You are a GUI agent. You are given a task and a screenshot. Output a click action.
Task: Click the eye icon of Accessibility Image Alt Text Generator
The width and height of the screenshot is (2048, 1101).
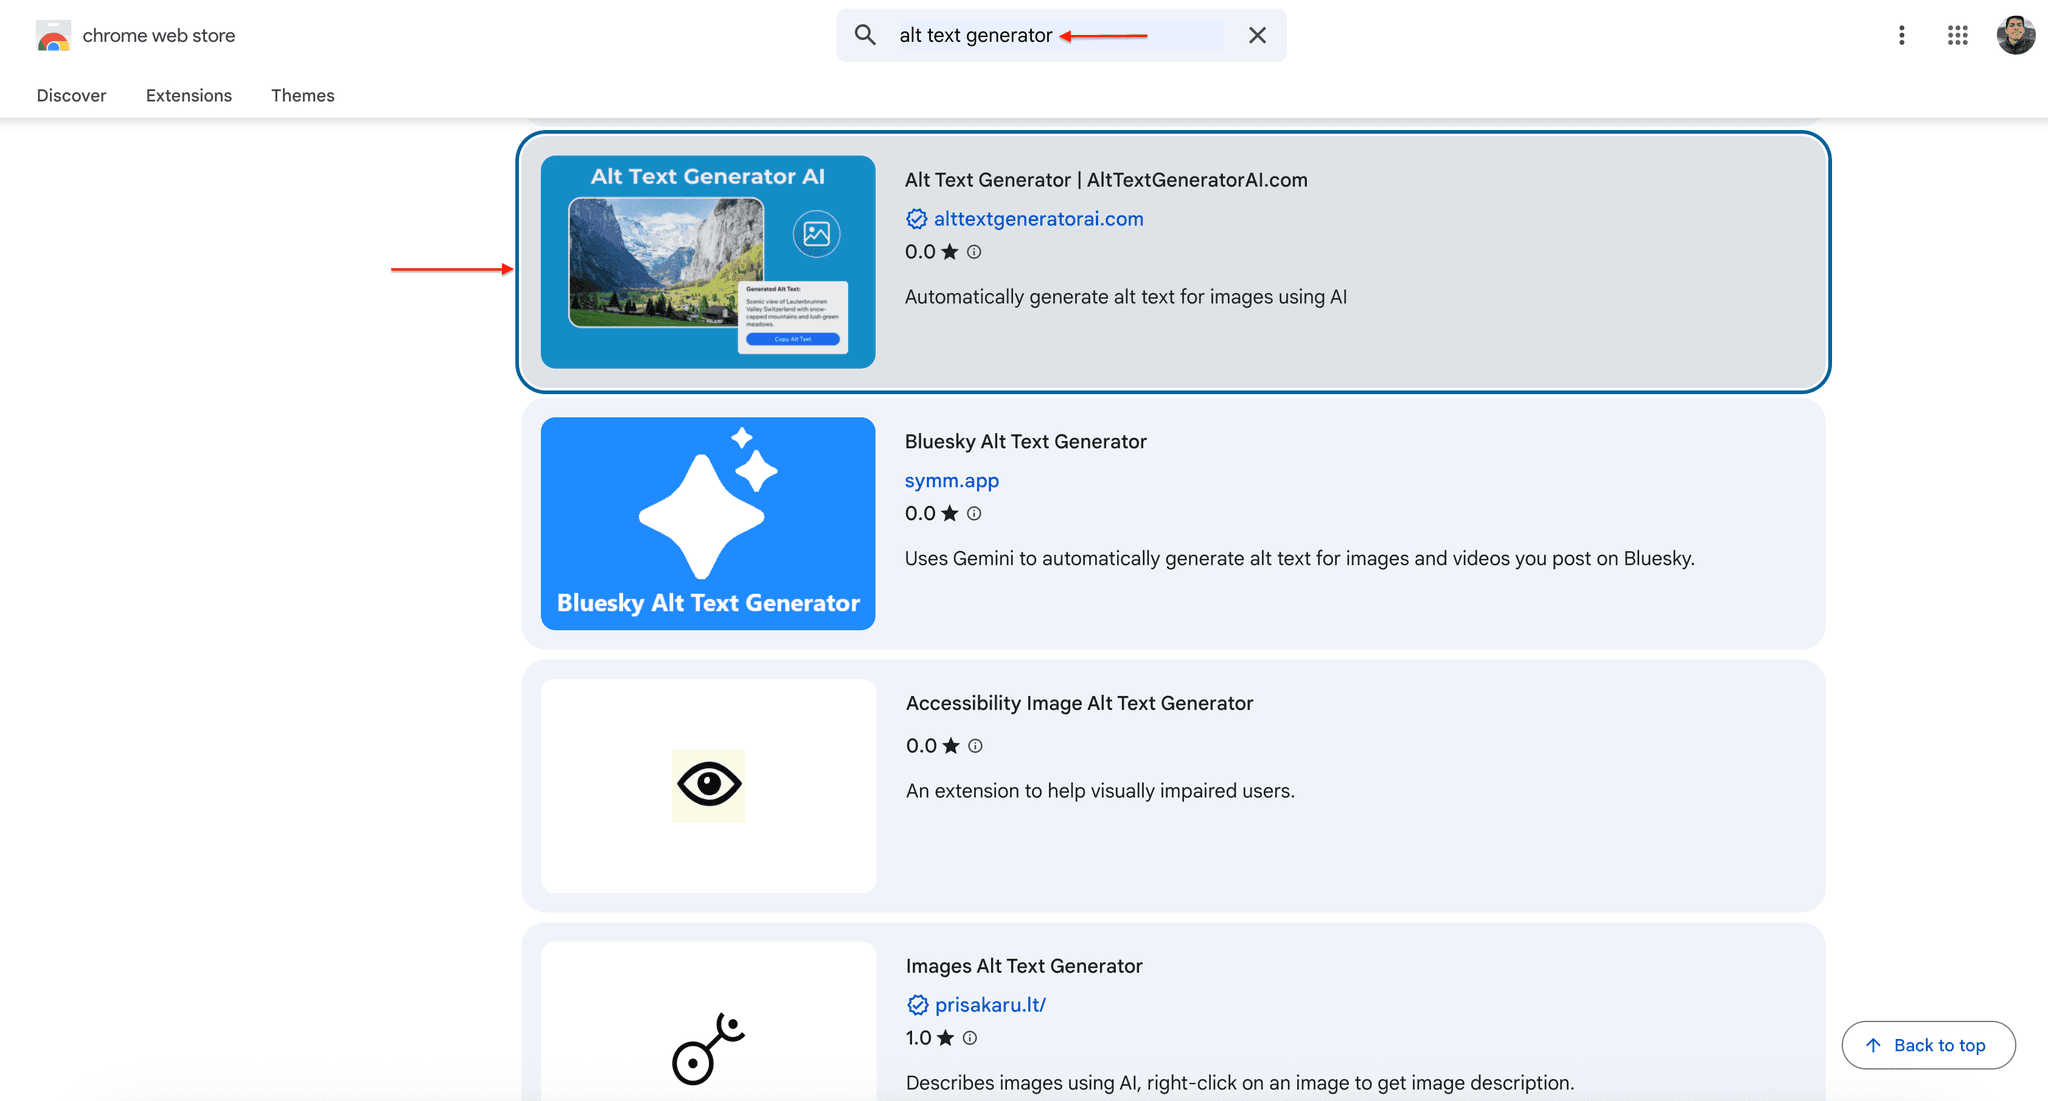point(707,786)
